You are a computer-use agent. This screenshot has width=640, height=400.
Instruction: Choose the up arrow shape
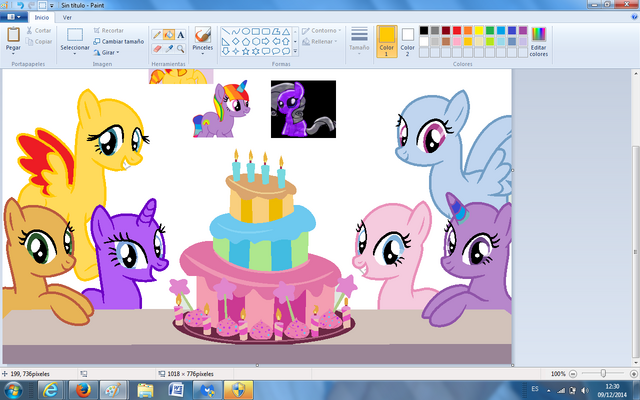coord(286,41)
